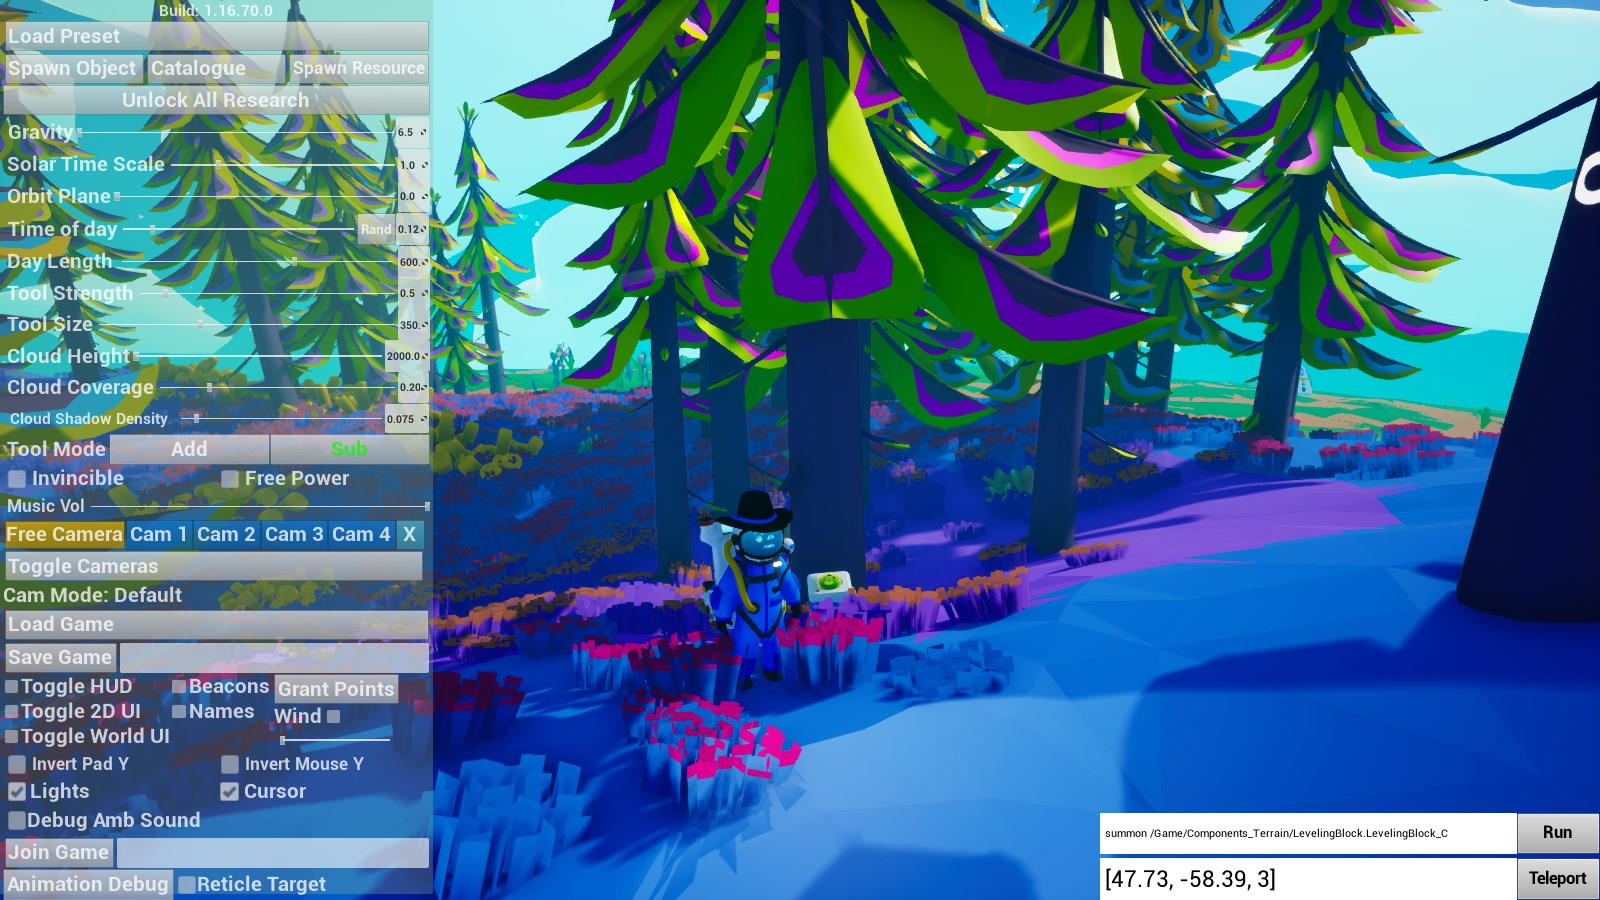Viewport: 1600px width, 900px height.
Task: Set Tool Mode to Sub
Action: pos(349,449)
